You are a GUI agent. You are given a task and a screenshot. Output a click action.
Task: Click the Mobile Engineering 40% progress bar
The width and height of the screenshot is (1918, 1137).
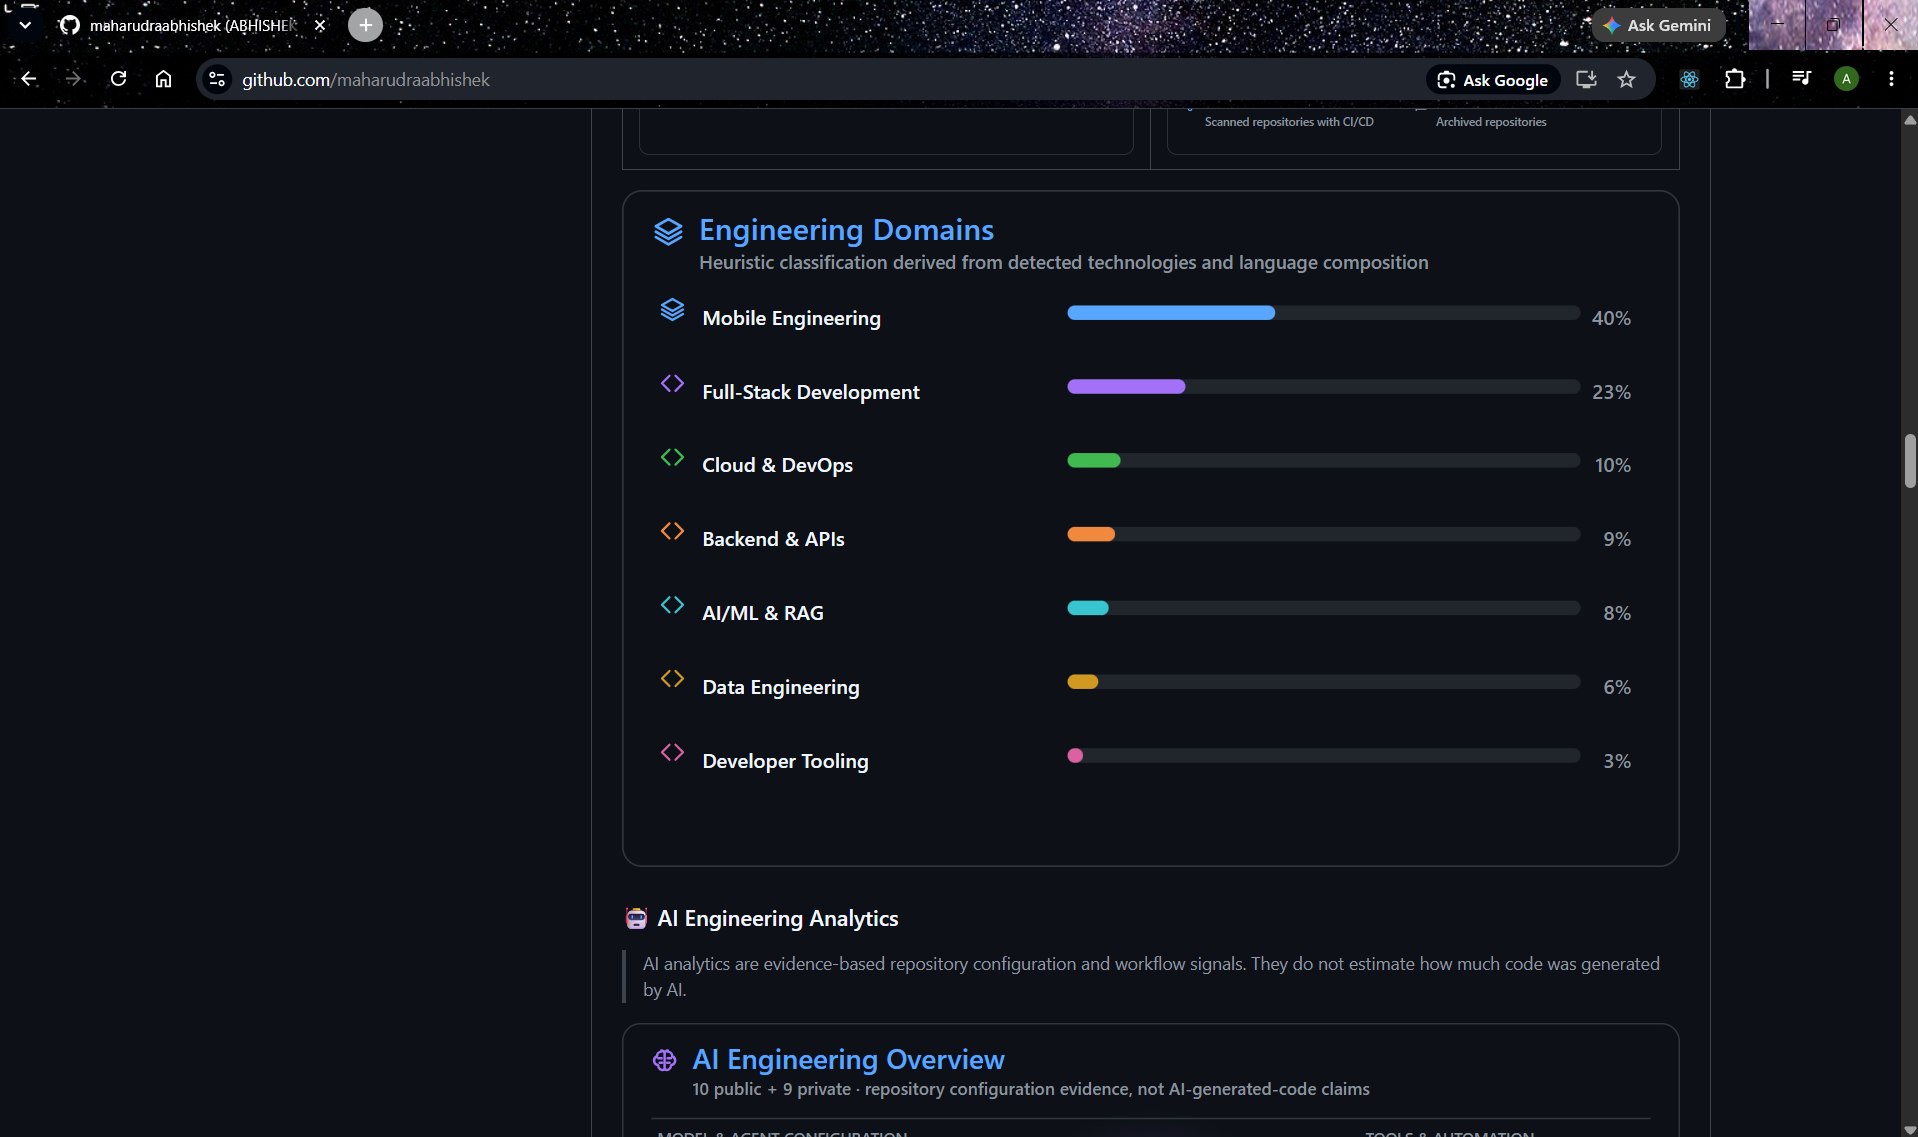(1323, 313)
